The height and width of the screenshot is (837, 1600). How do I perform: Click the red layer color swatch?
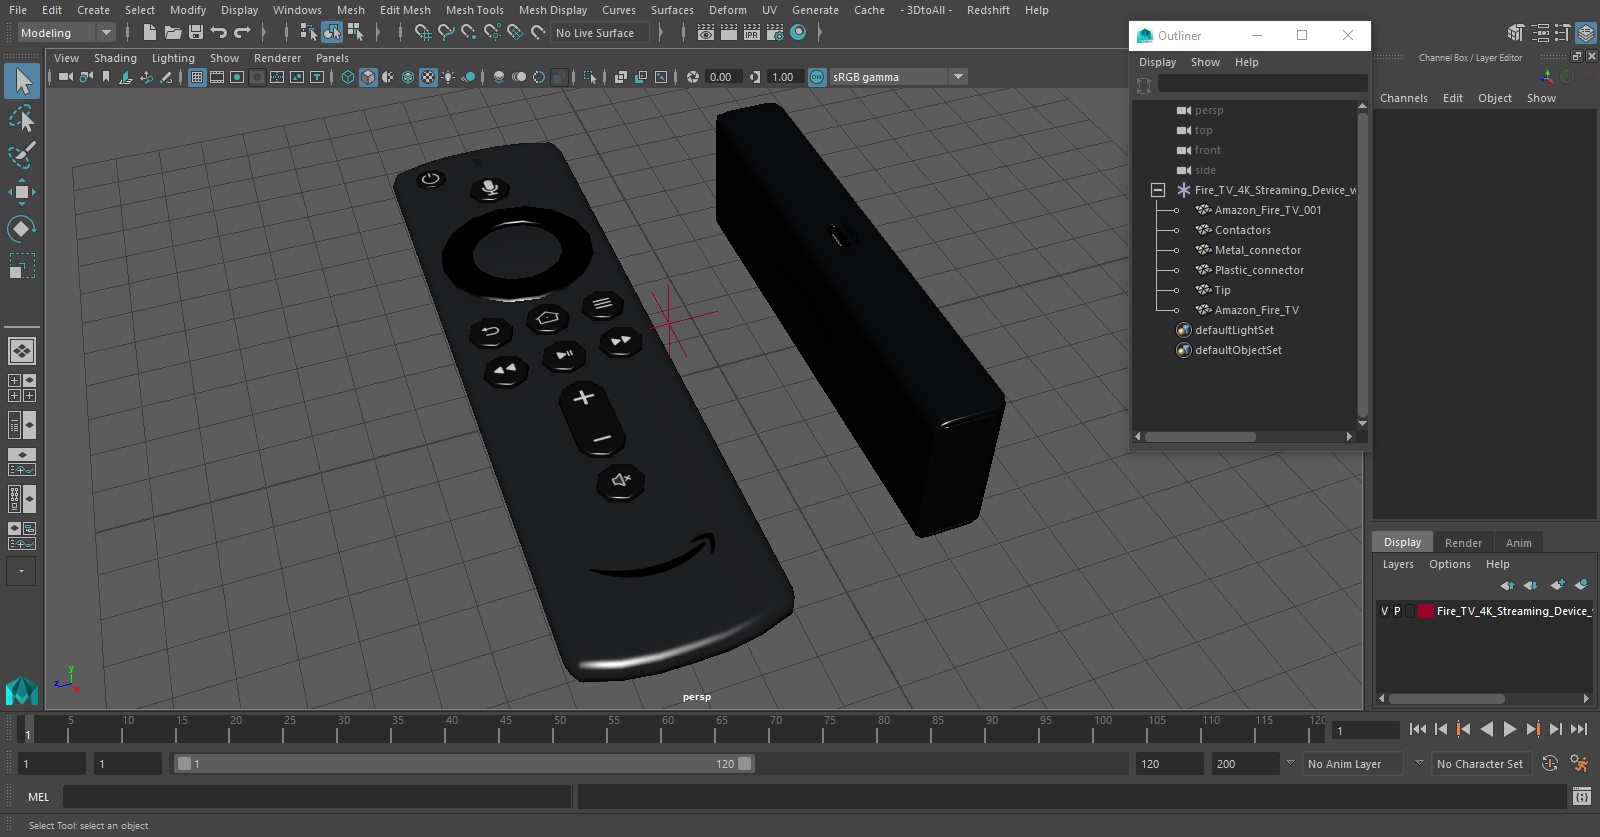tap(1426, 611)
